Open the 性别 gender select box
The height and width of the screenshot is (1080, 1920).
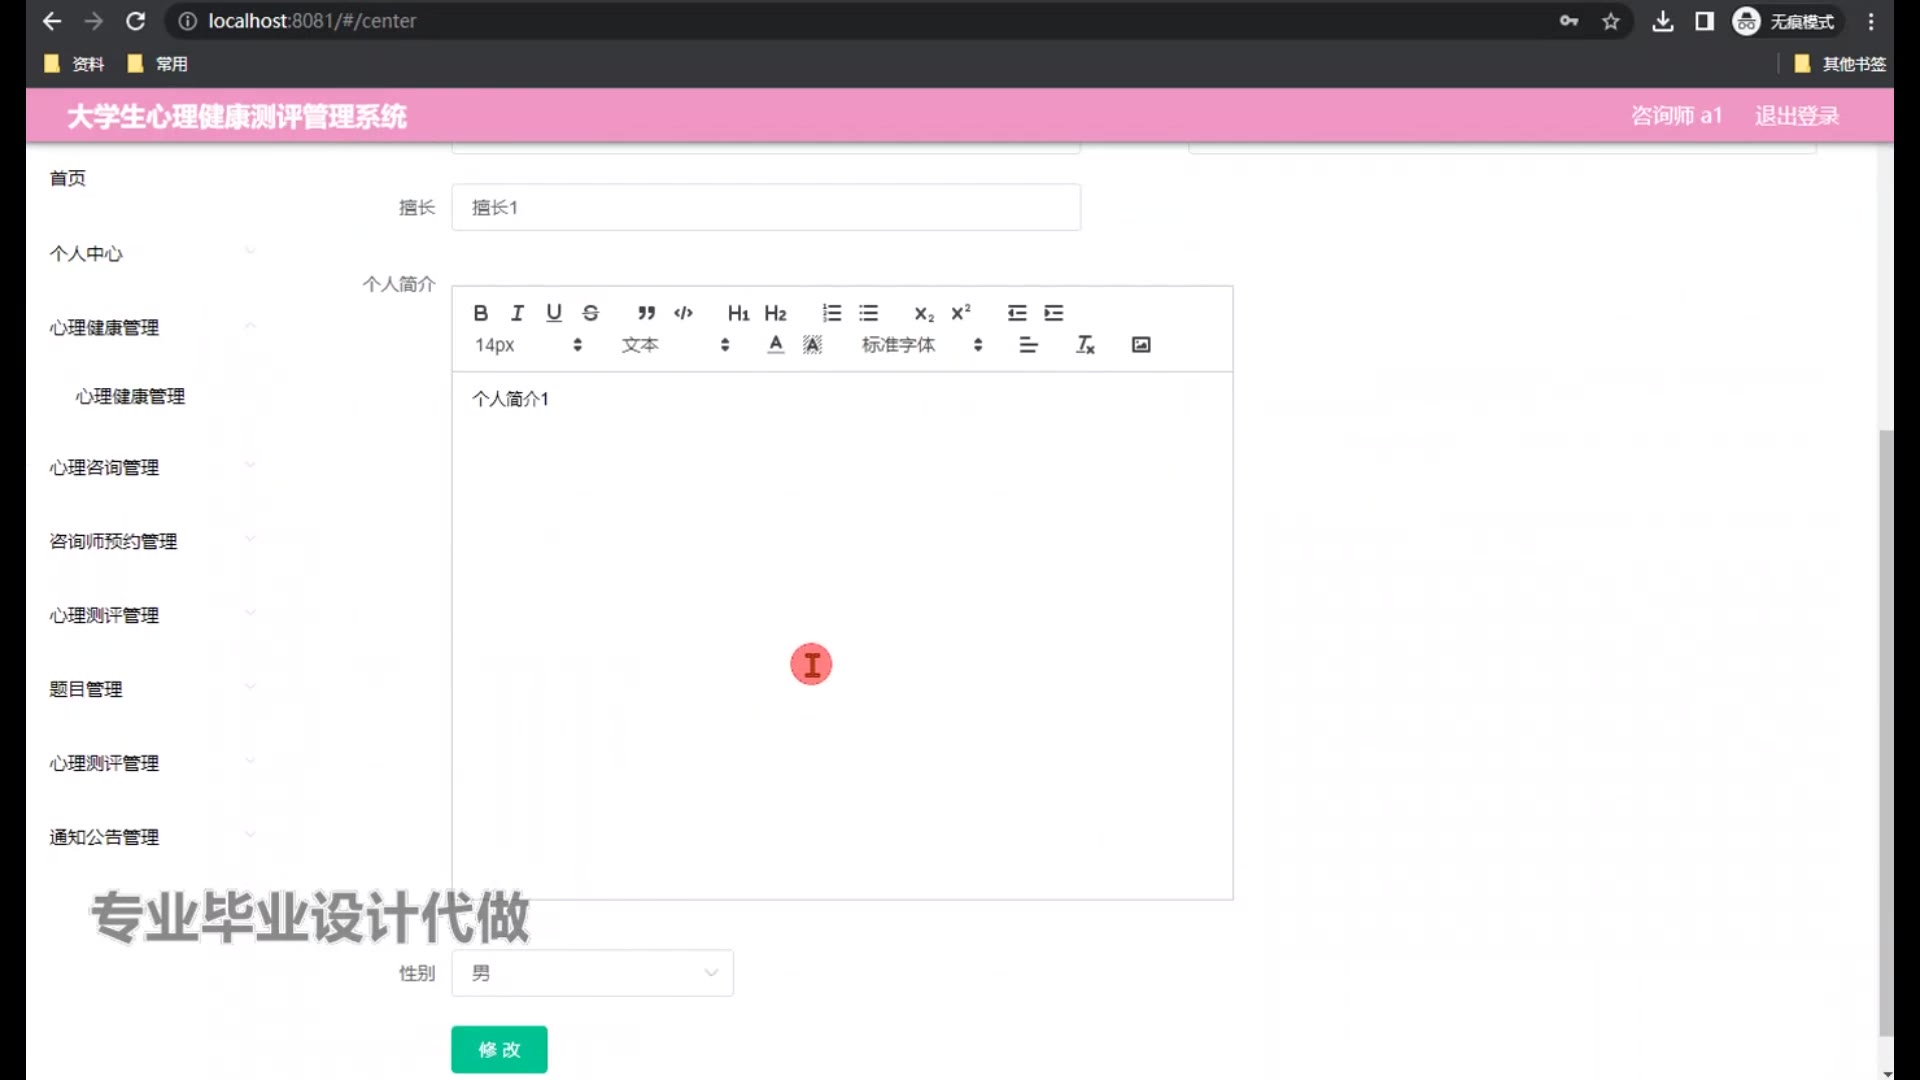592,973
